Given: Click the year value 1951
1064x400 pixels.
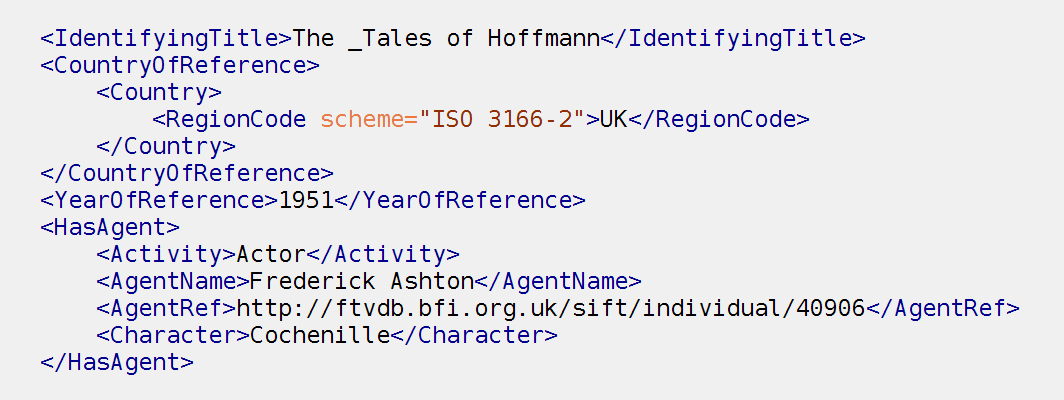Looking at the screenshot, I should click(x=306, y=200).
